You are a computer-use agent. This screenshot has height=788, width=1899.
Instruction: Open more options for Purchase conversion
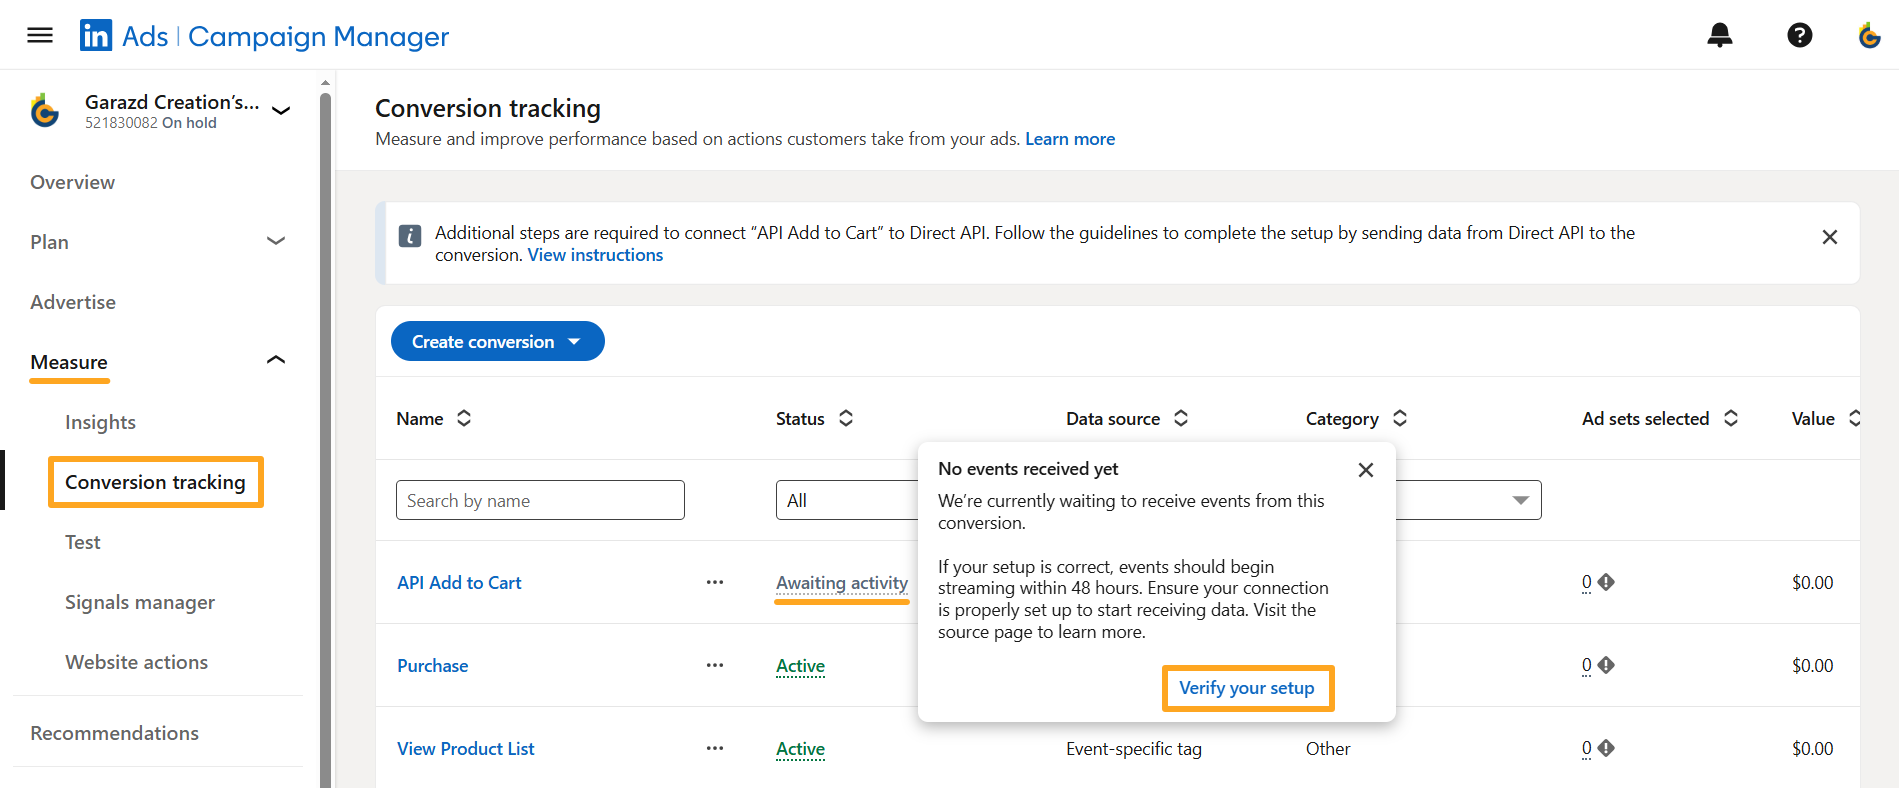pos(715,665)
